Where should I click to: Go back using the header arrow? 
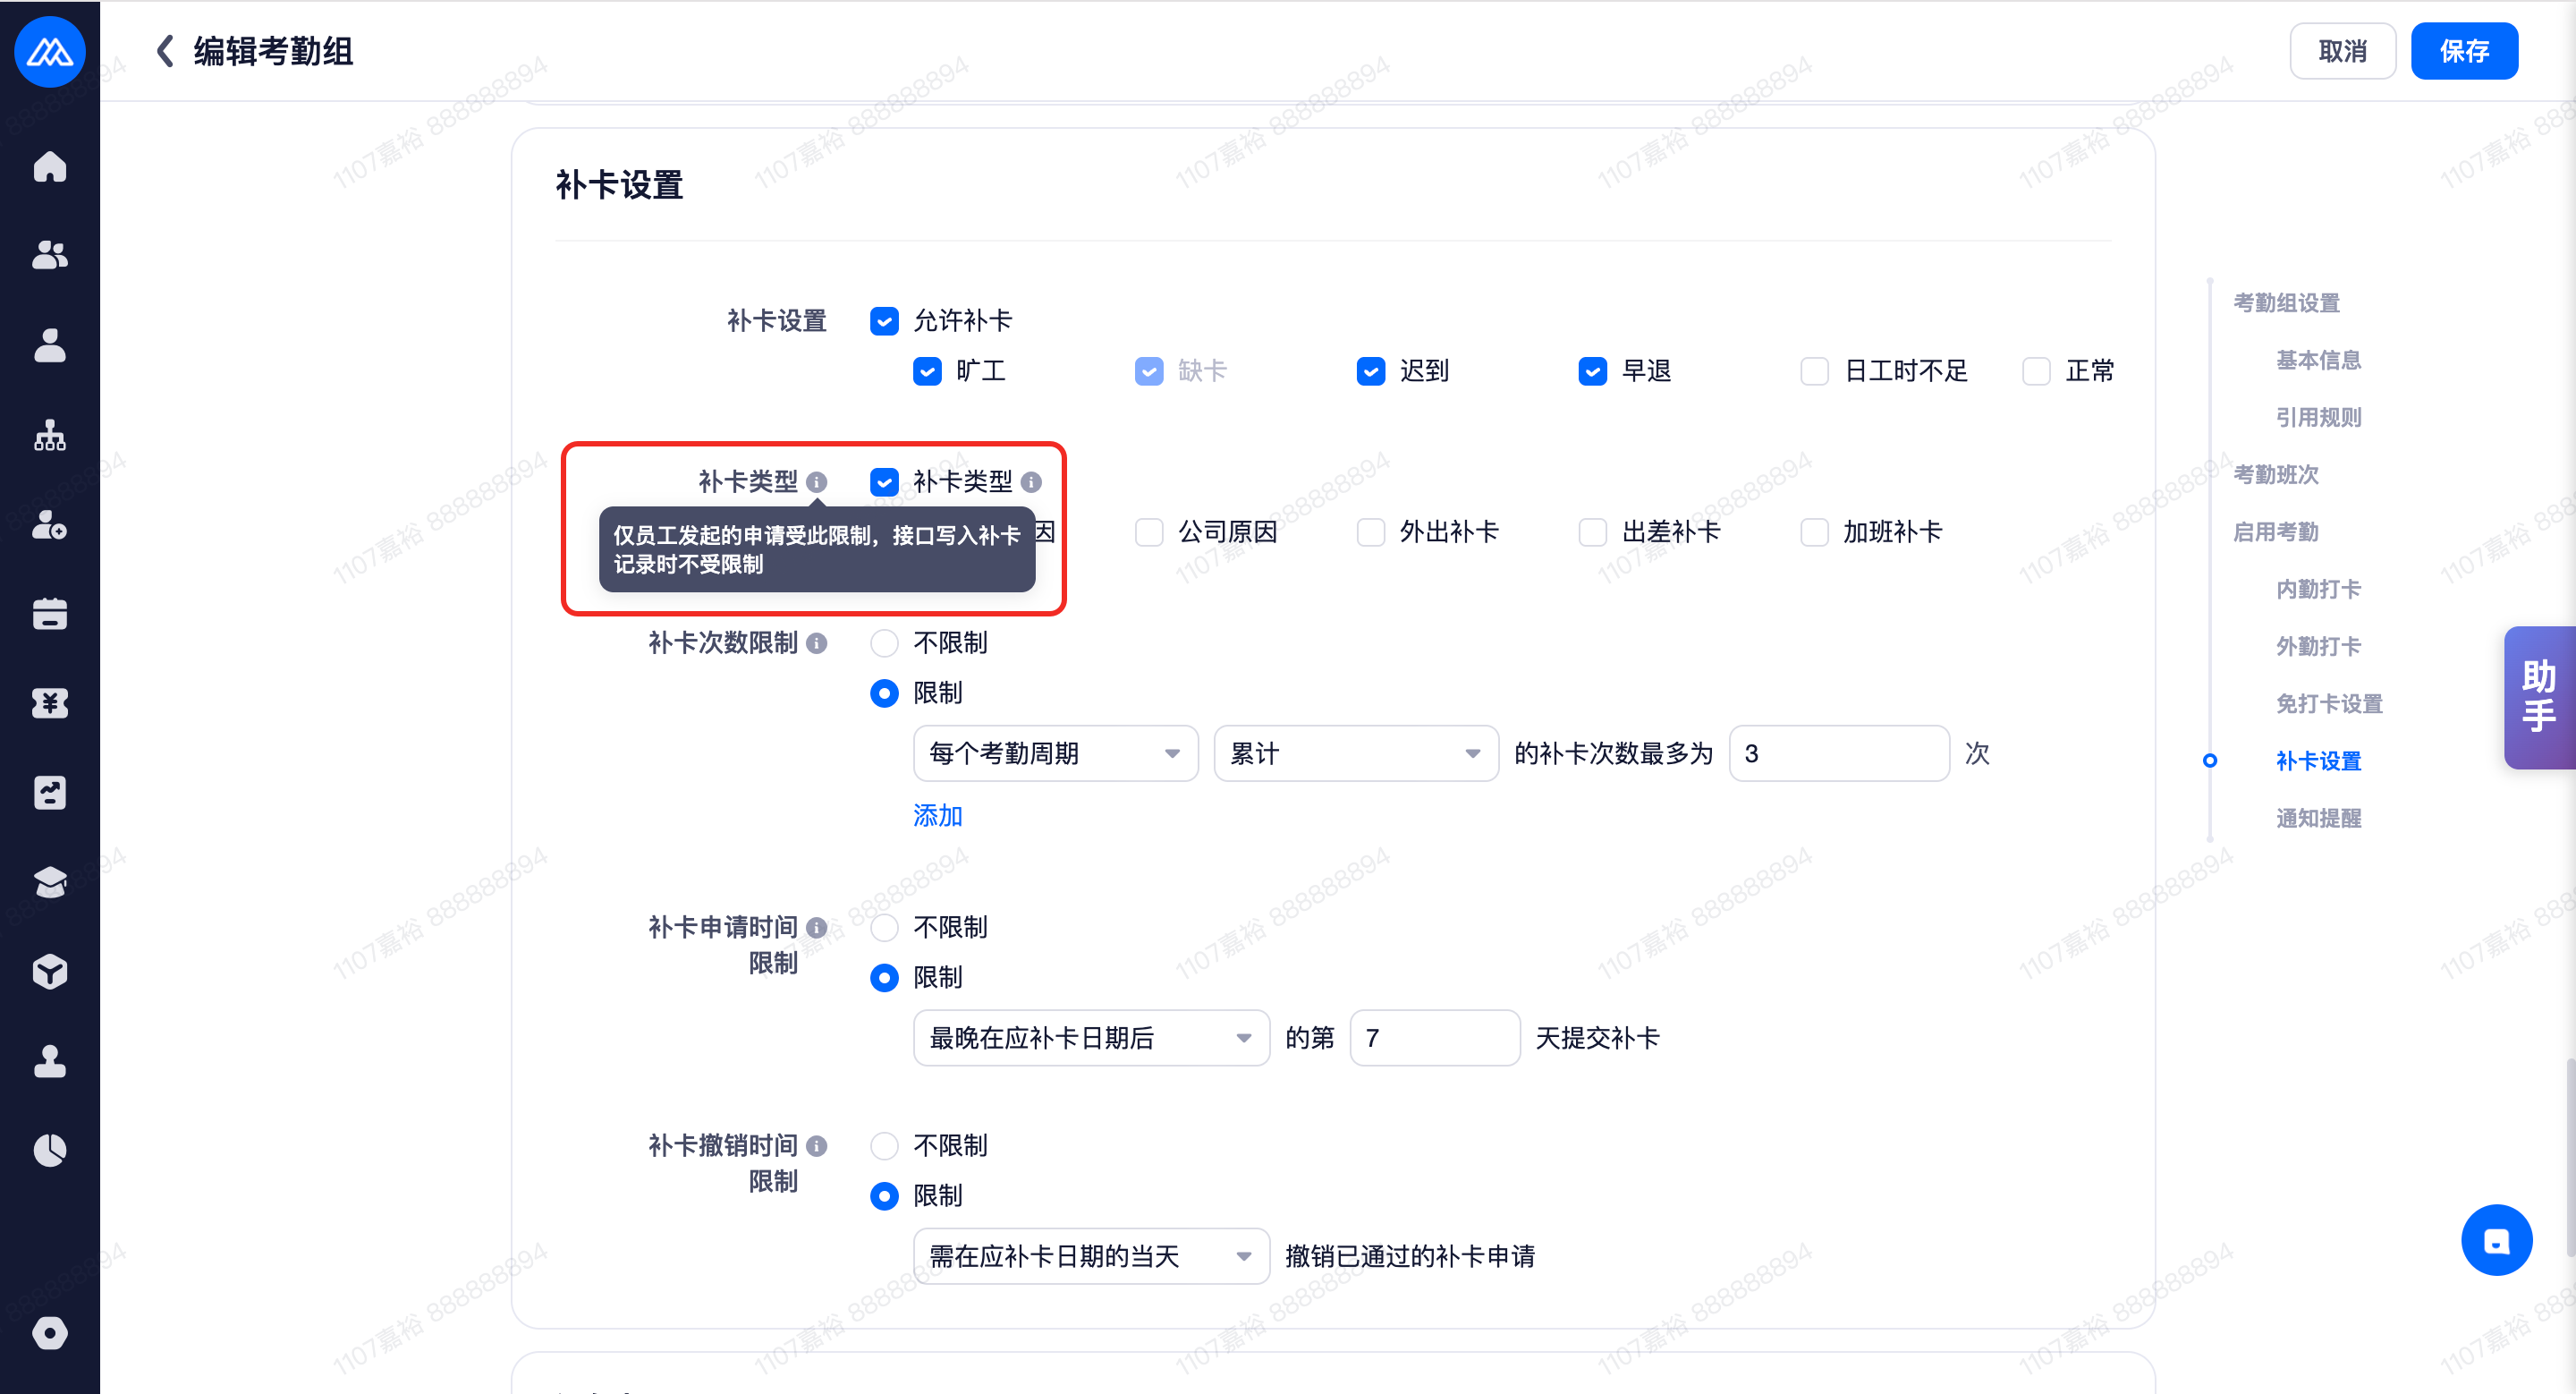click(165, 51)
